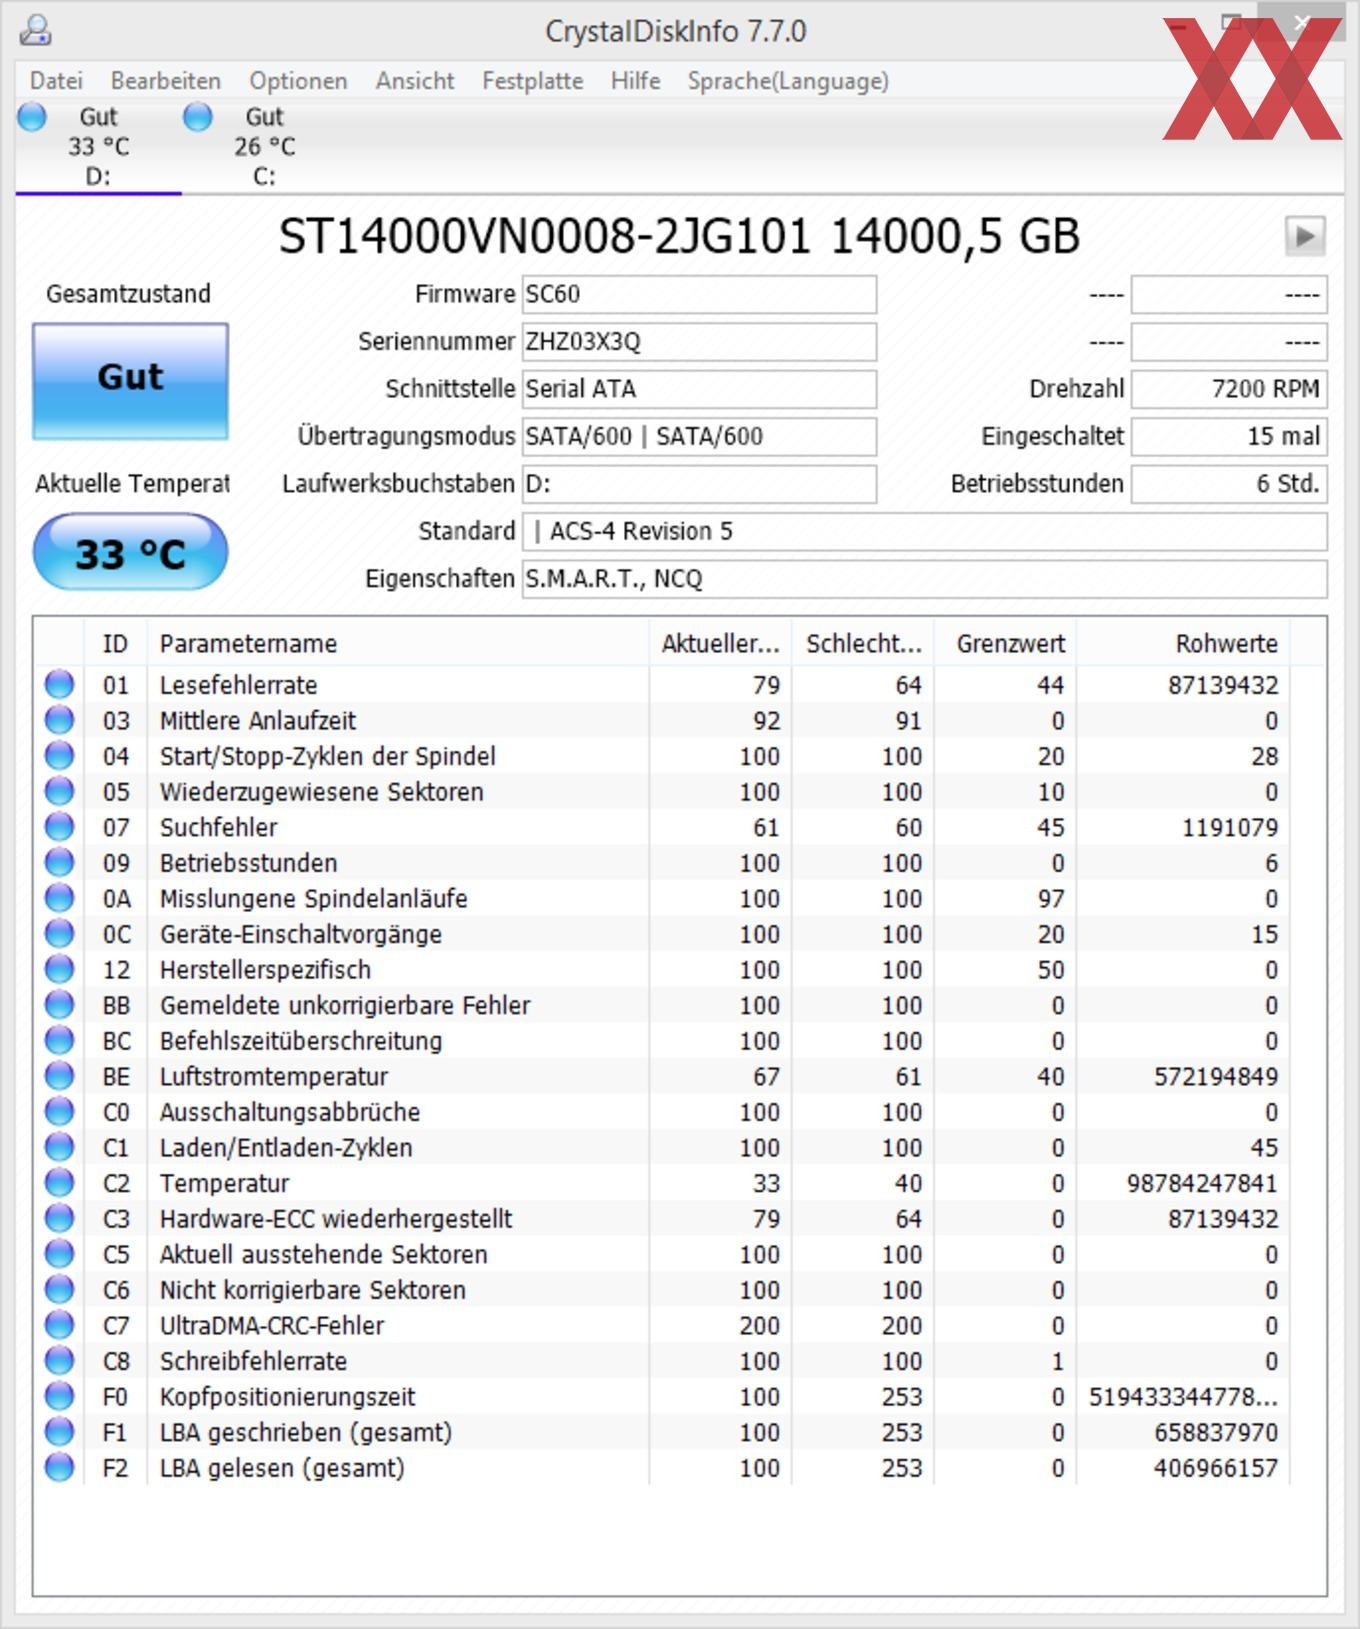Open the Datei menu
This screenshot has width=1360, height=1629.
click(56, 81)
